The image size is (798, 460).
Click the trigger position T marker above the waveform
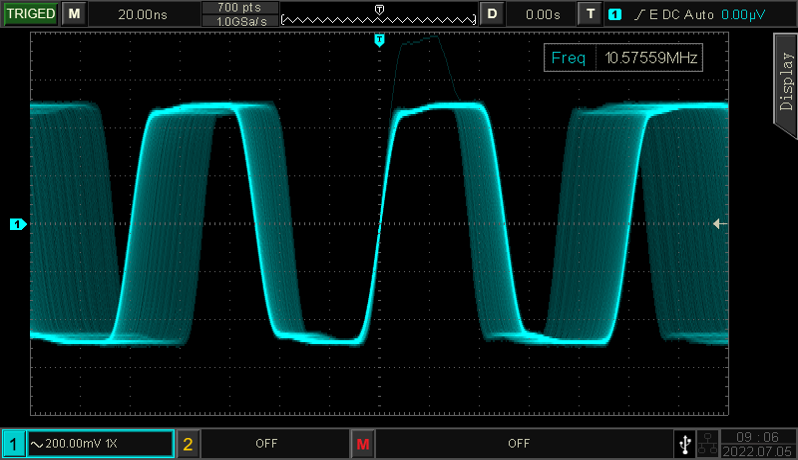coord(379,40)
